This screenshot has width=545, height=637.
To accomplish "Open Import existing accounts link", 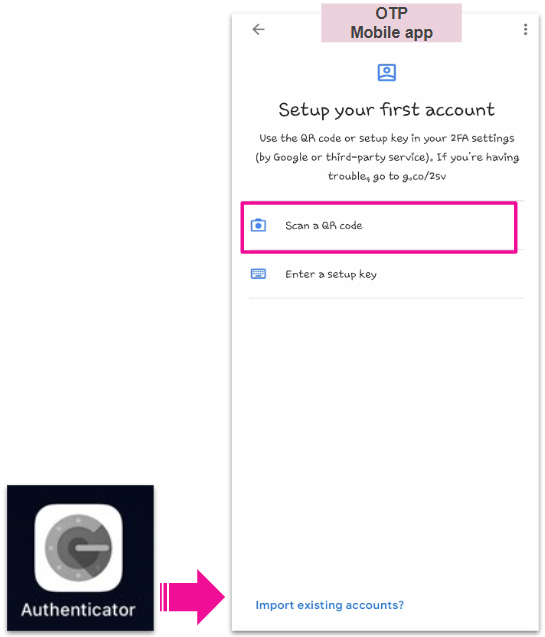I will click(x=330, y=605).
